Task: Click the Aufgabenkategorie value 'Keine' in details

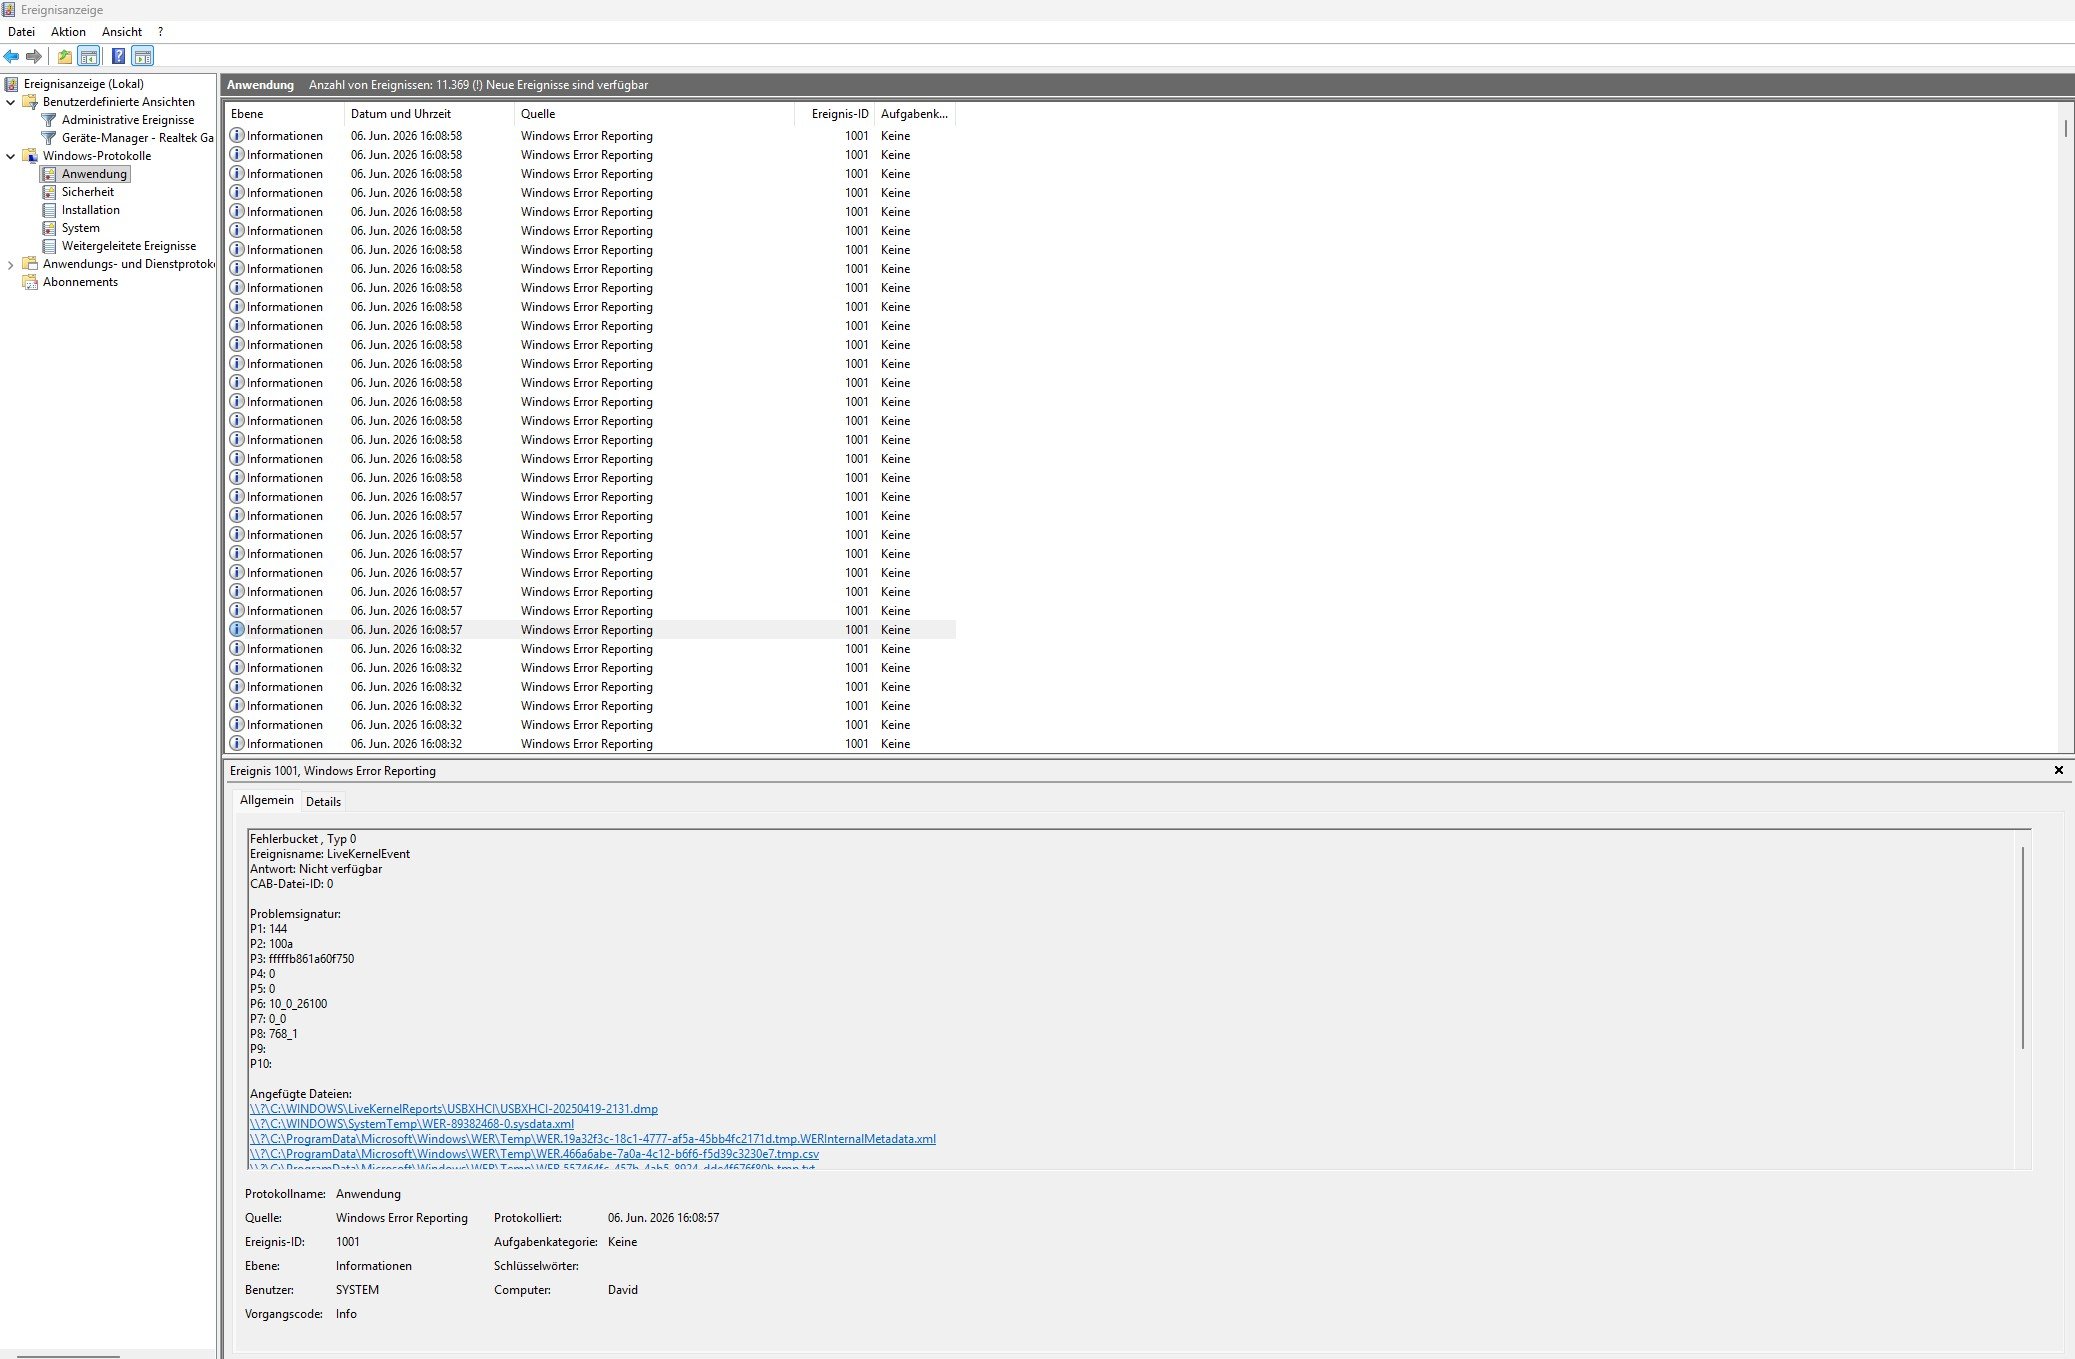Action: pyautogui.click(x=622, y=1242)
